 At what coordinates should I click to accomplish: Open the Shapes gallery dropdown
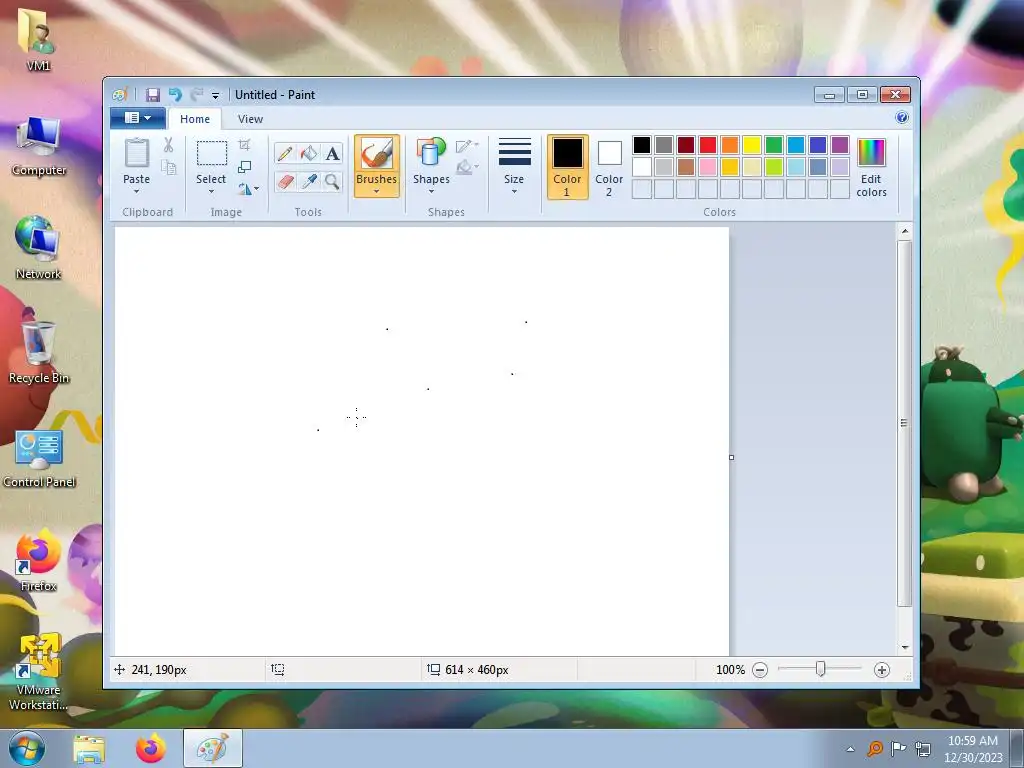click(432, 191)
